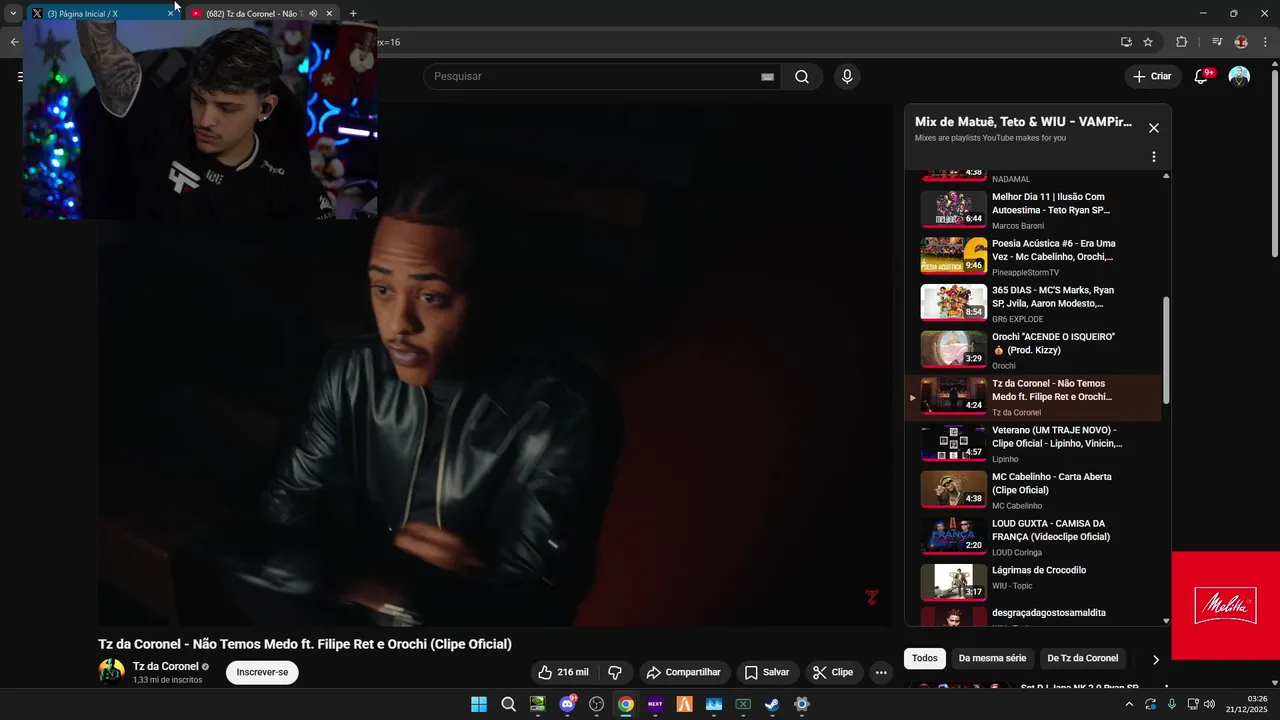Click the scroll-up arrow of the playlist
This screenshot has width=1280, height=720.
coord(1166,176)
